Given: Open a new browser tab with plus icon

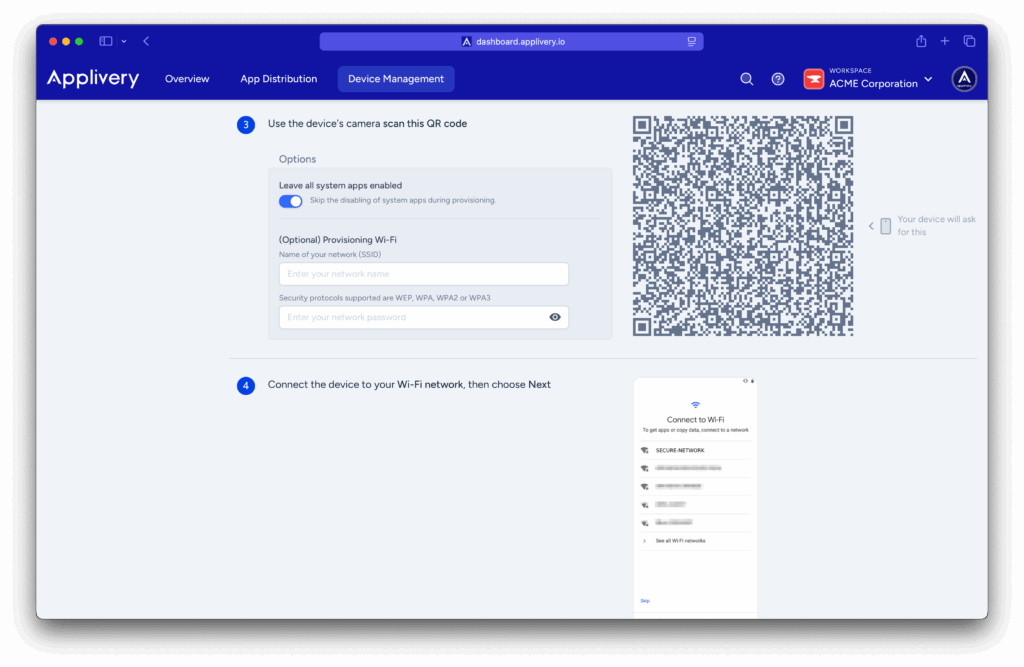Looking at the screenshot, I should 945,41.
